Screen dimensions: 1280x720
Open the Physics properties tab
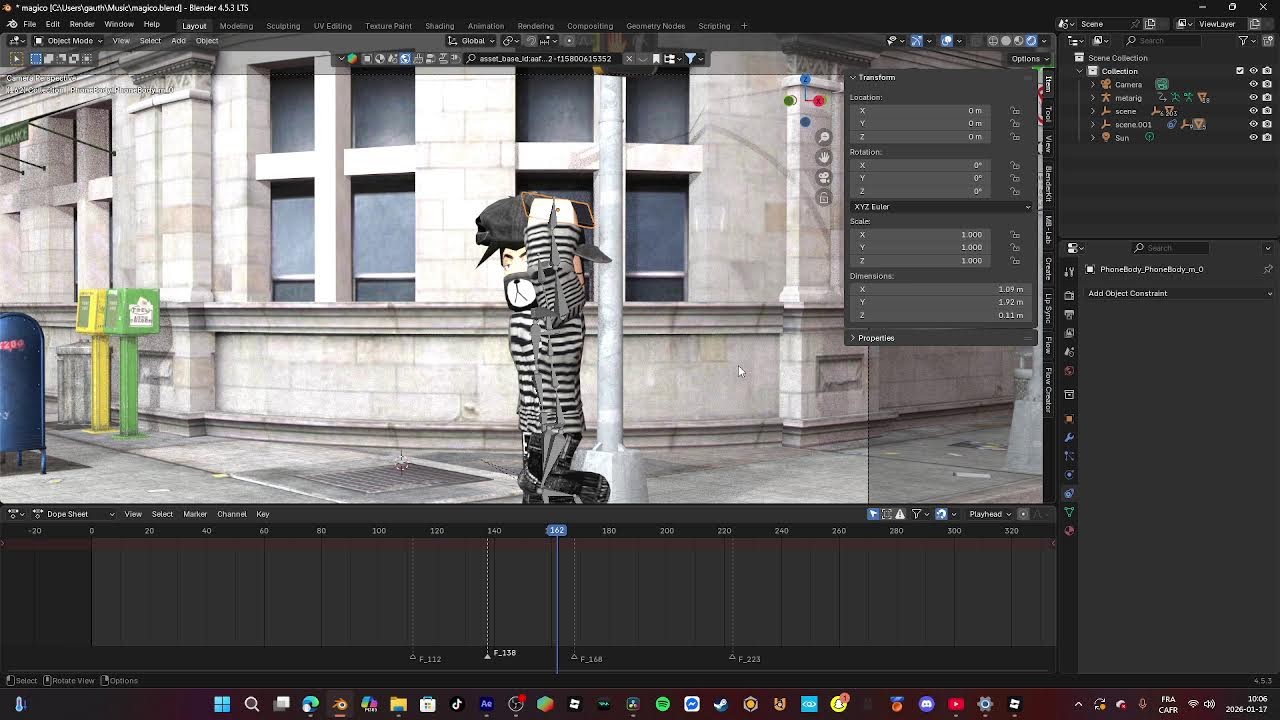click(1069, 475)
